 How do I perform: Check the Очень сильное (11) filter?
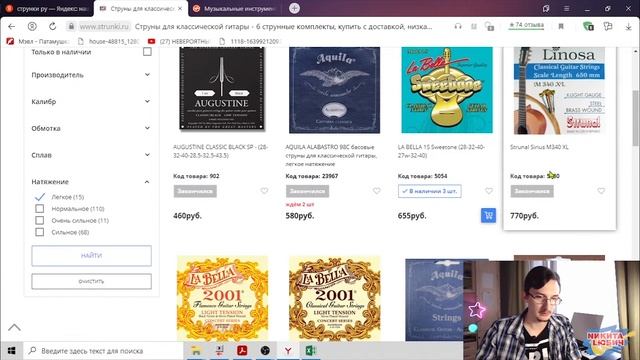coord(40,220)
